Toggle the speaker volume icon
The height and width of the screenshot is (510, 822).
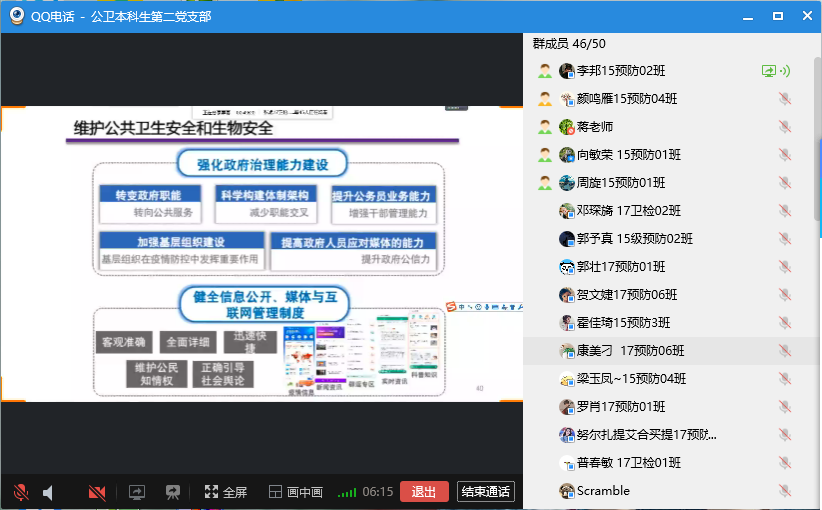pos(48,492)
